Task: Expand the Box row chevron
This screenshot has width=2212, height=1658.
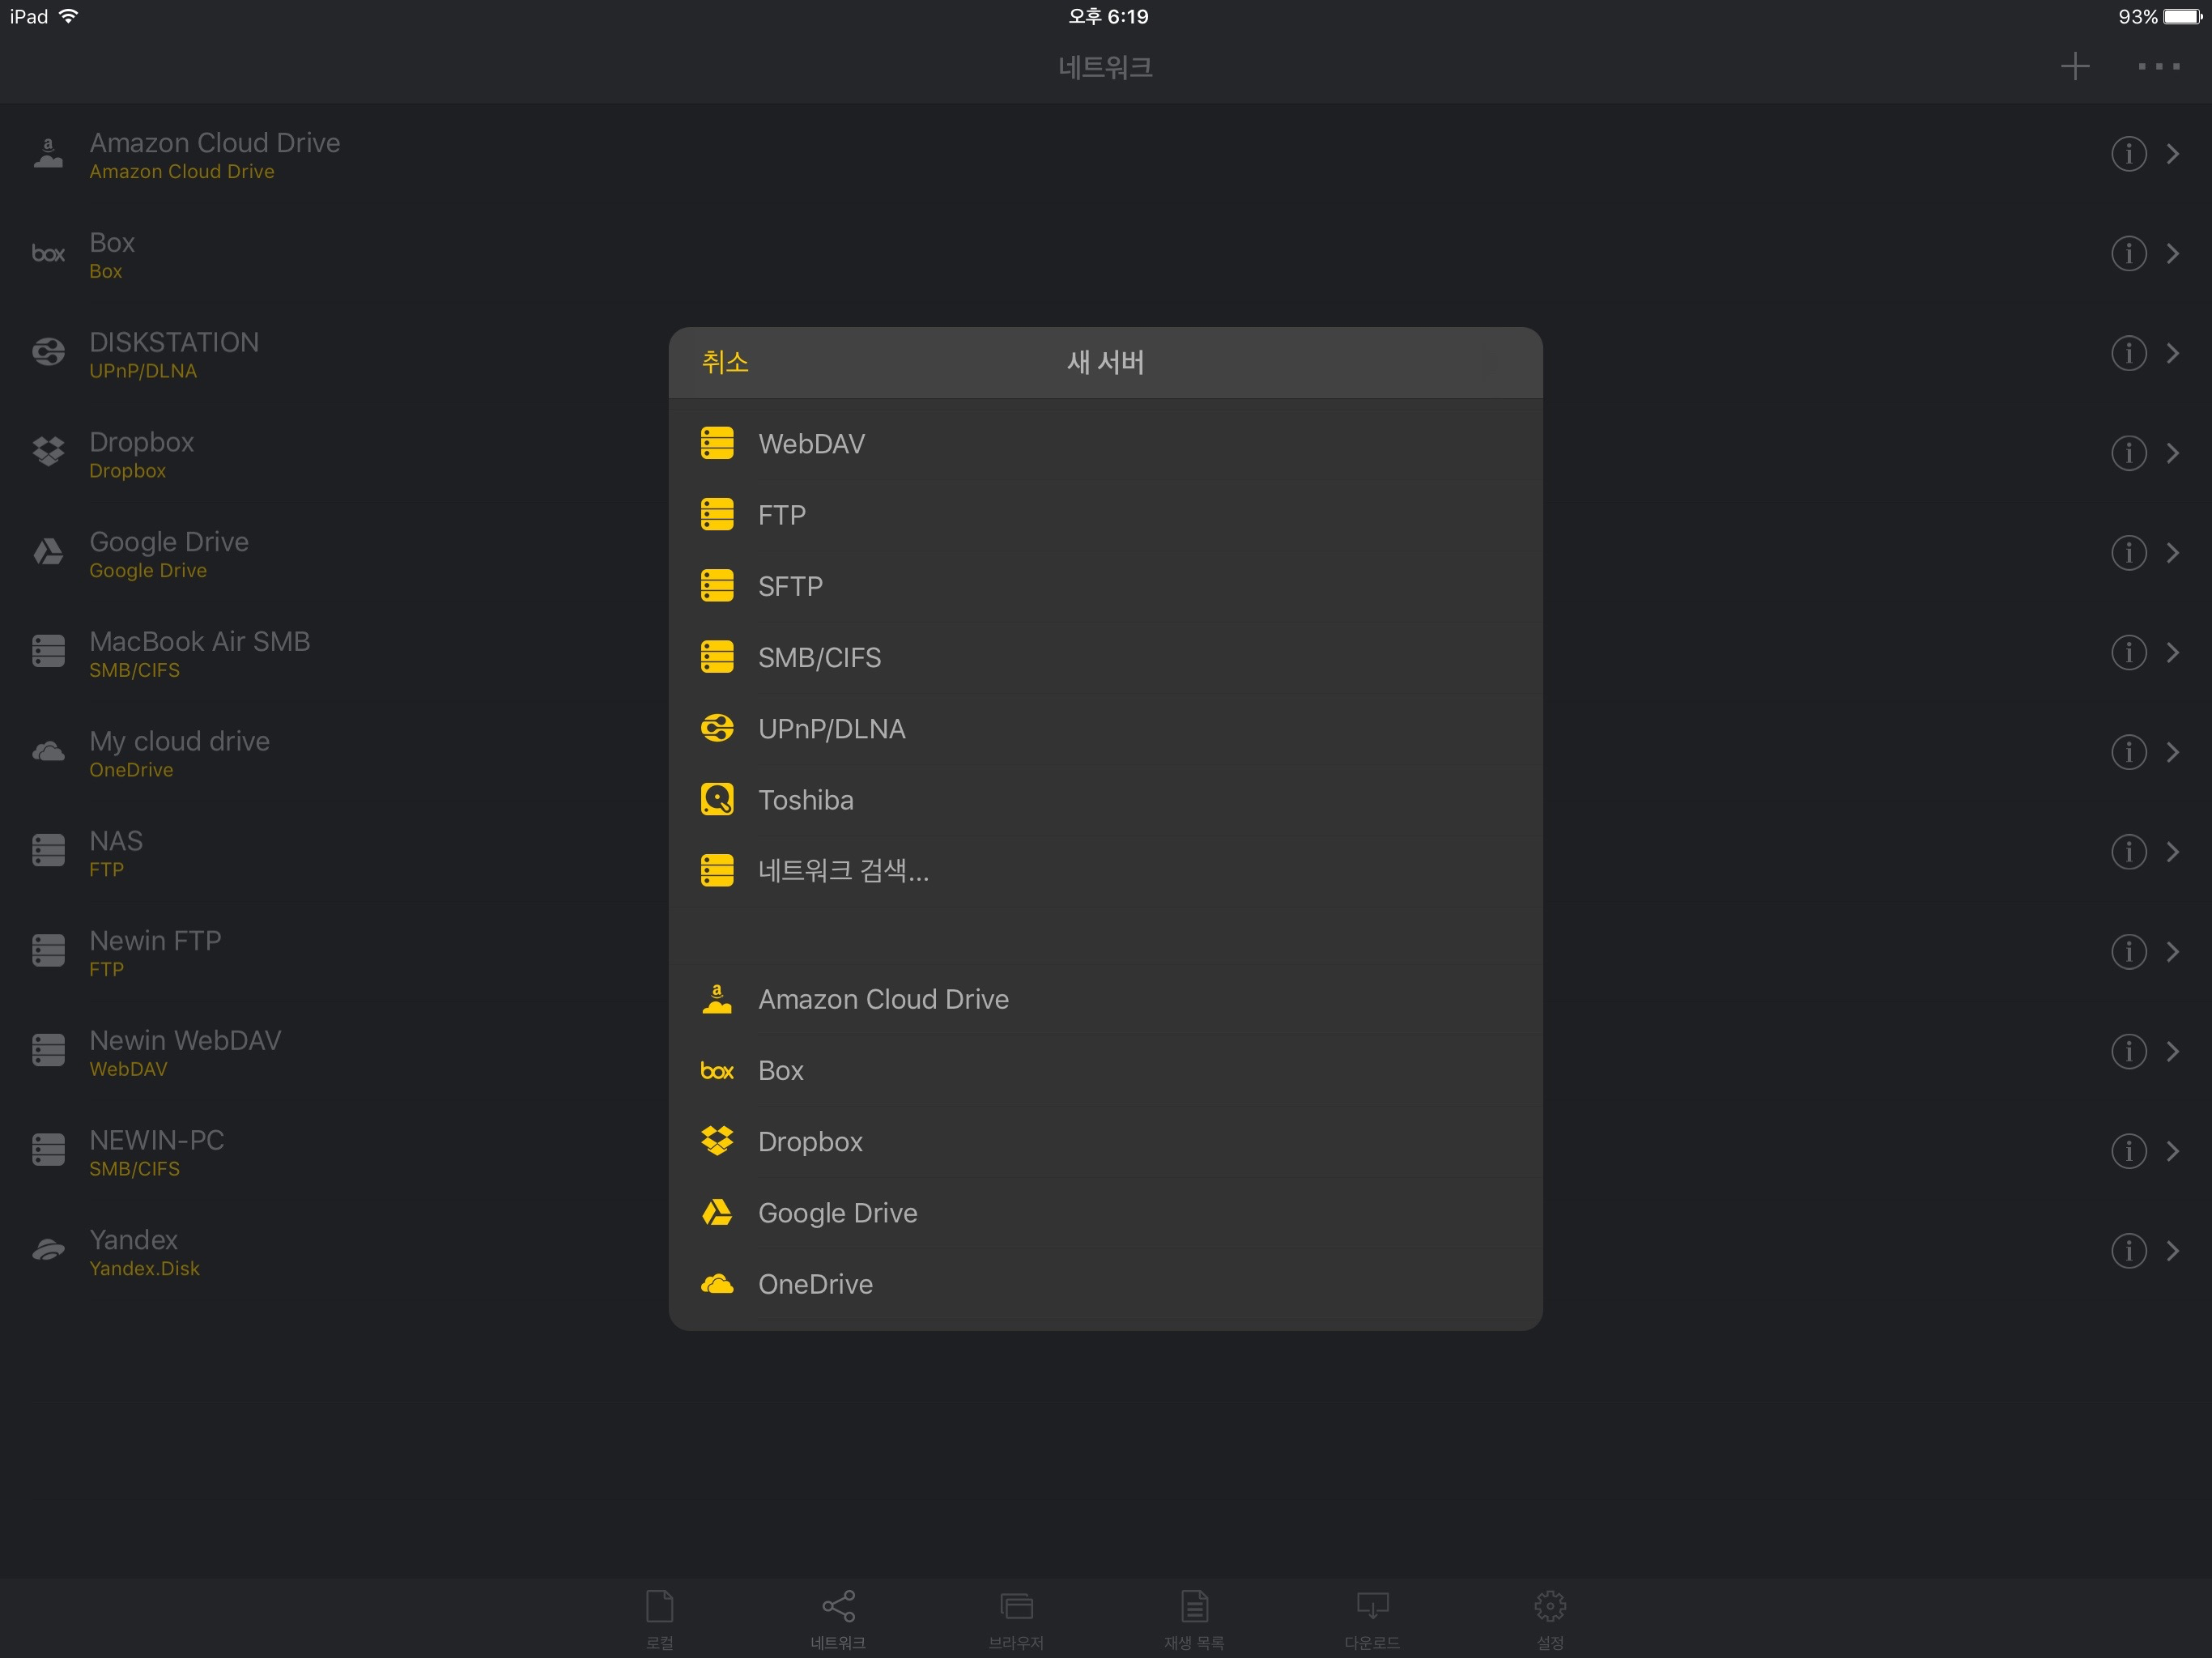Action: point(2173,254)
